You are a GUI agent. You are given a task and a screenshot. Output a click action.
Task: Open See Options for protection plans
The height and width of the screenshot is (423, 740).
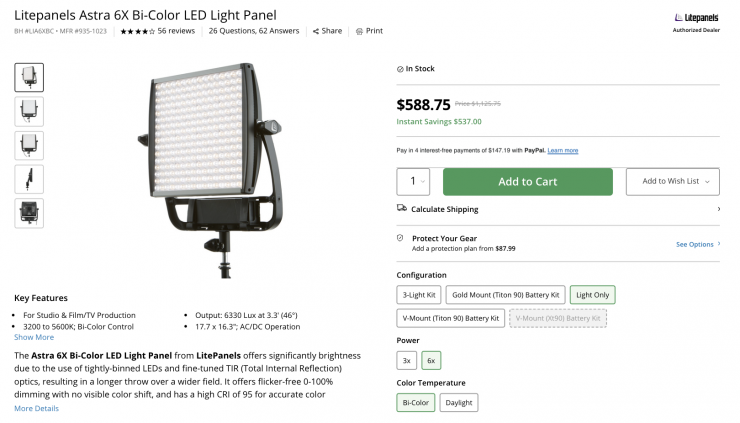point(697,244)
